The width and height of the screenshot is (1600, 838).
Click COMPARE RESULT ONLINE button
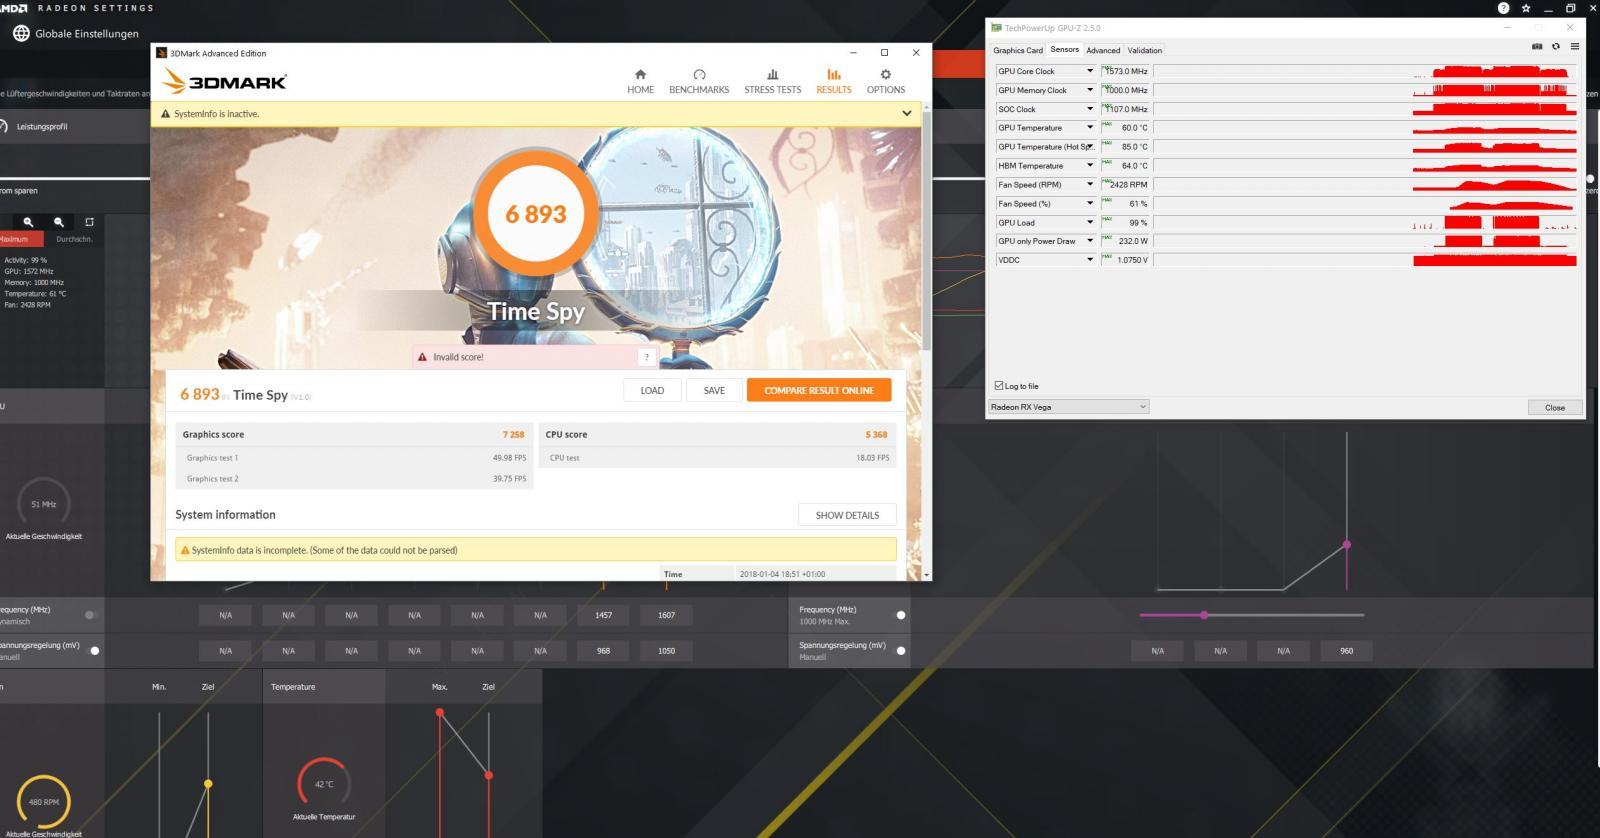819,390
